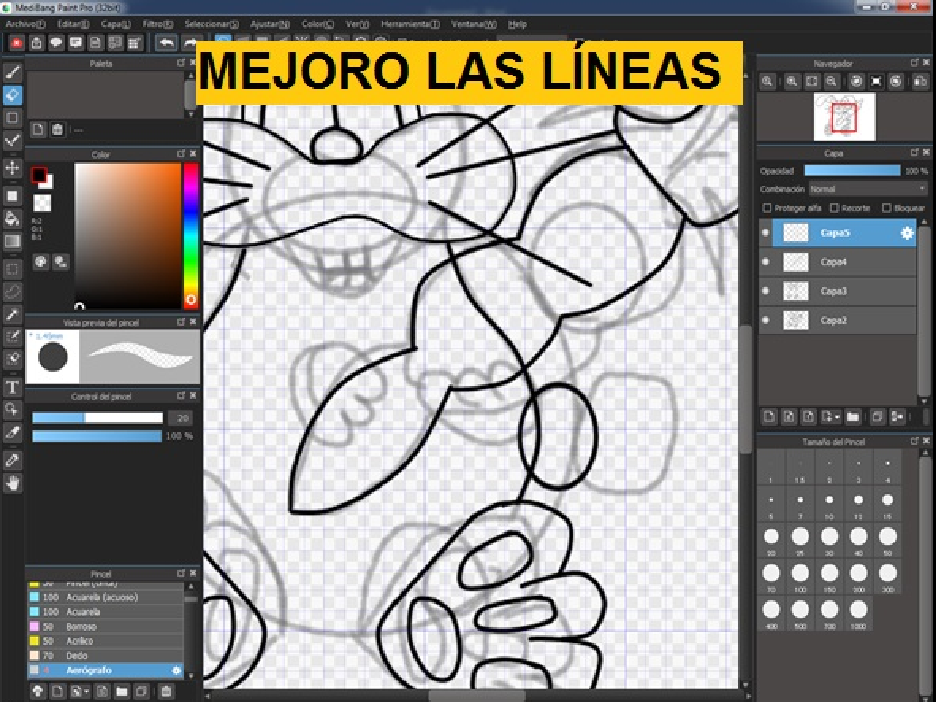The image size is (936, 702).
Task: Pick the Gradient tool
Action: pyautogui.click(x=13, y=241)
